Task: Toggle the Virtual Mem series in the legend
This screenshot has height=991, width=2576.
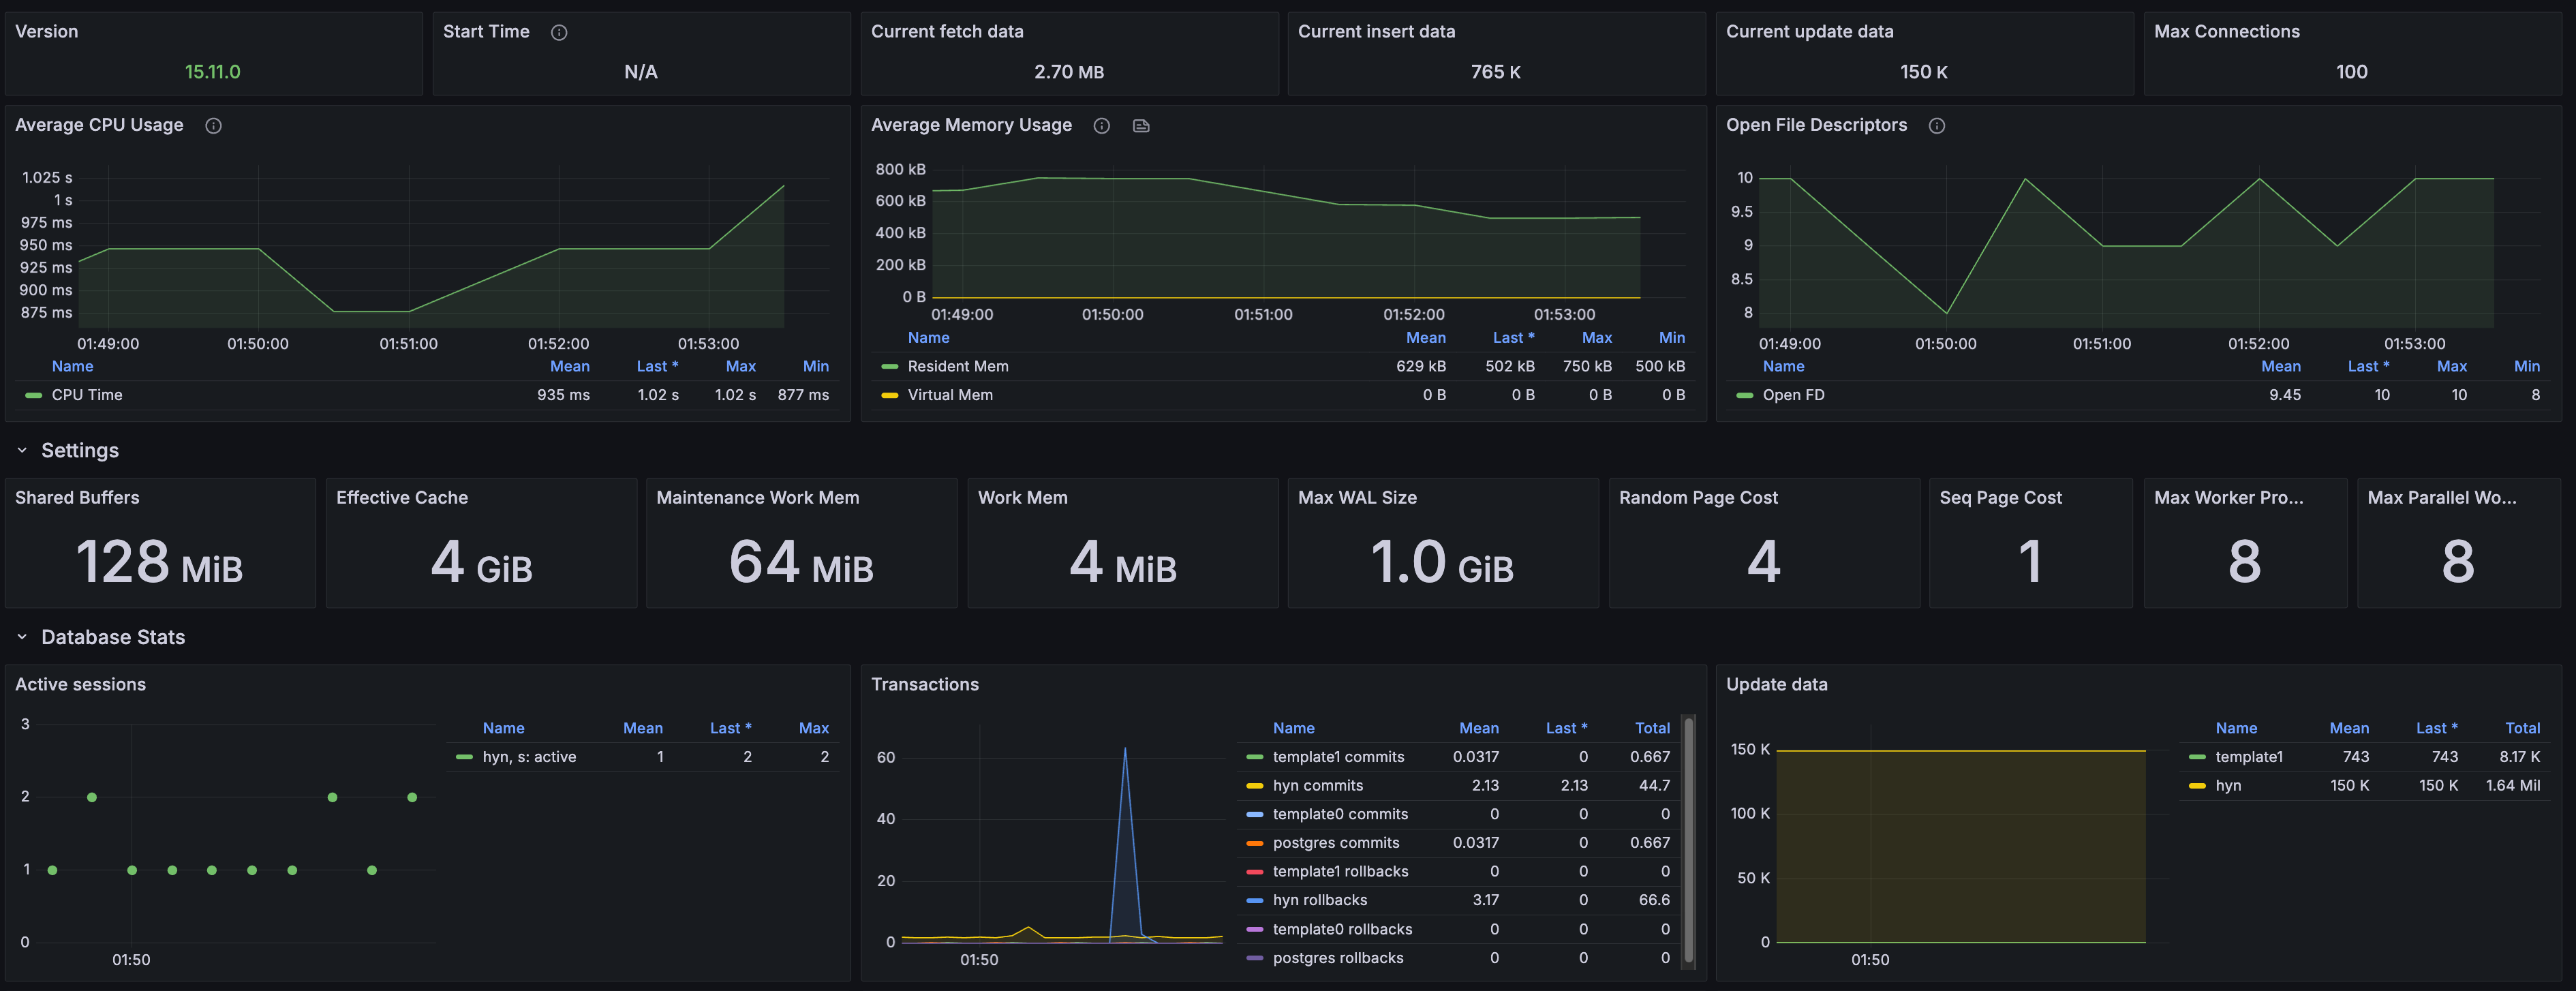Action: click(949, 395)
